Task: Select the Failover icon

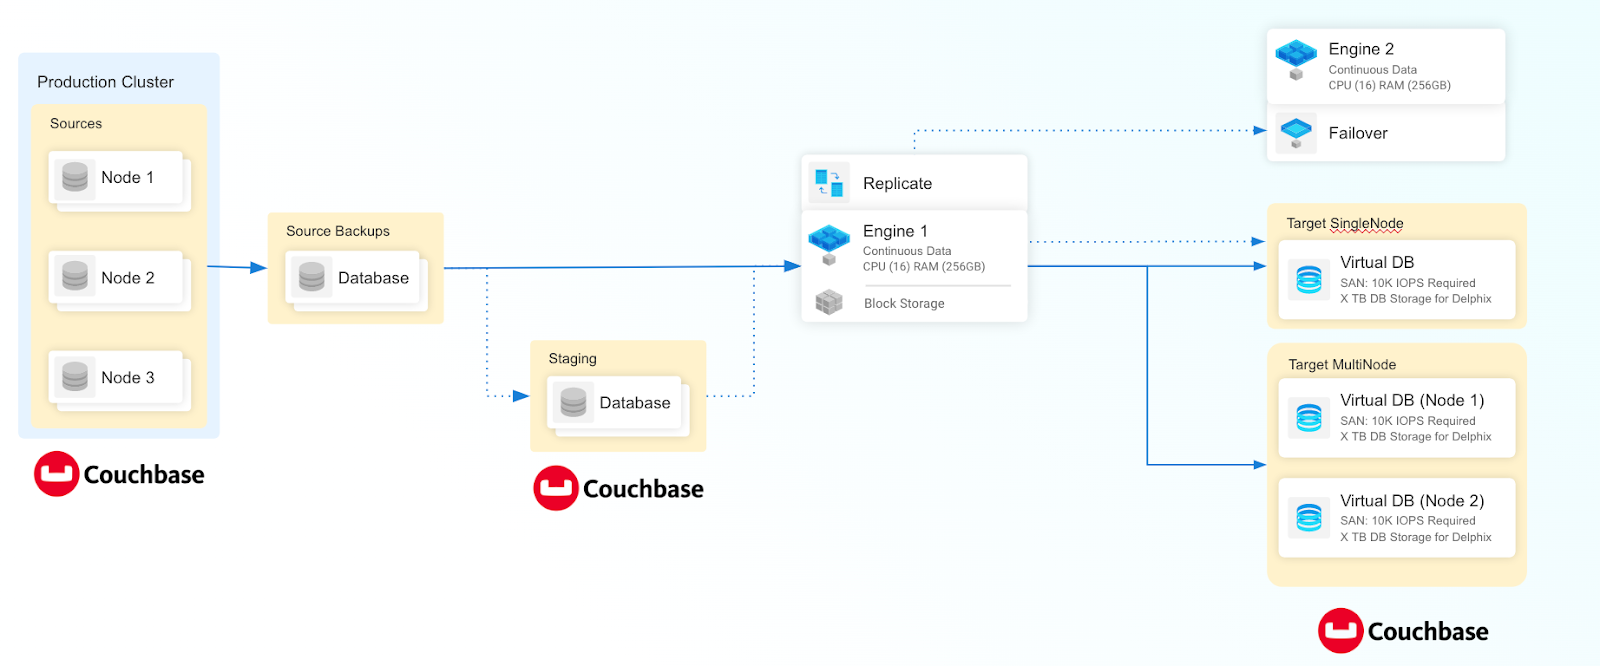Action: tap(1296, 133)
